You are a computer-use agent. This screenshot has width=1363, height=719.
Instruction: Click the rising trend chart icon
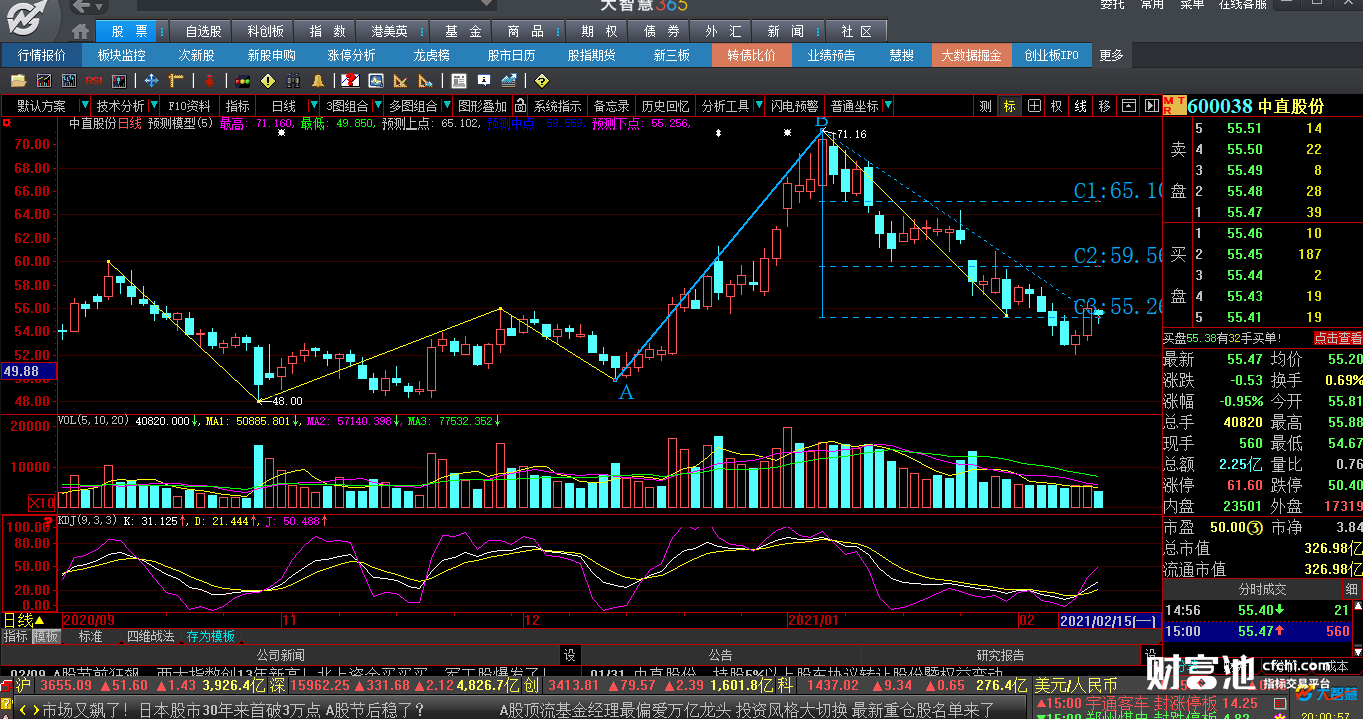(509, 80)
